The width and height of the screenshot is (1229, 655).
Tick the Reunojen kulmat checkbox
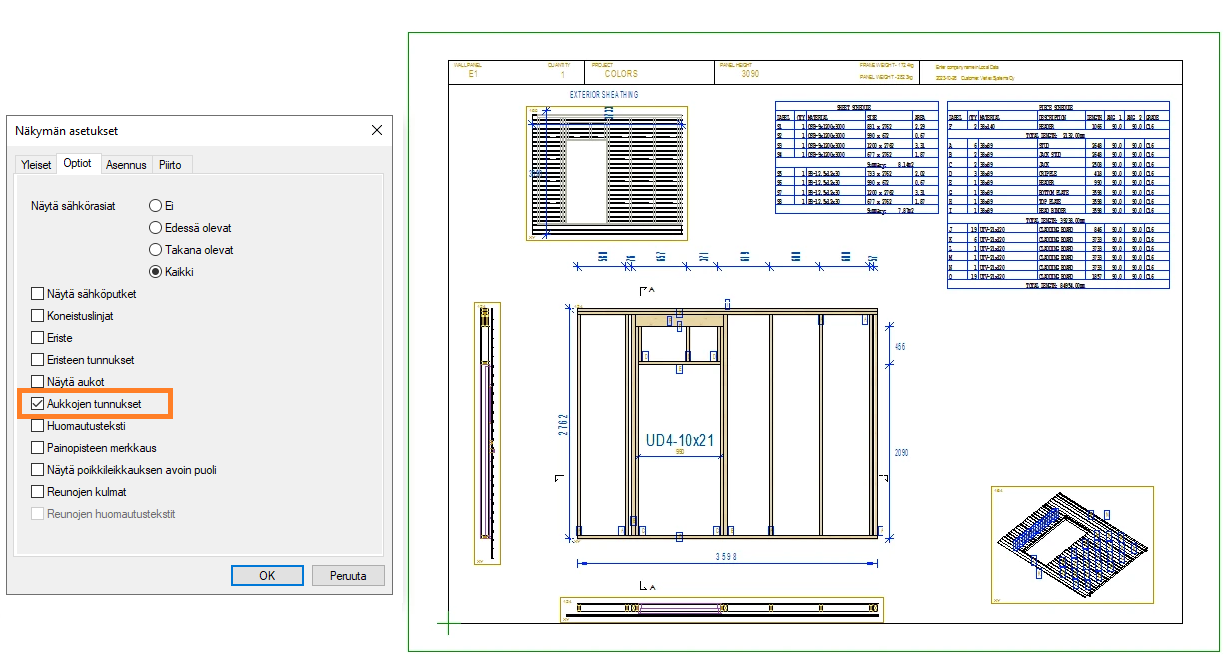(x=38, y=492)
